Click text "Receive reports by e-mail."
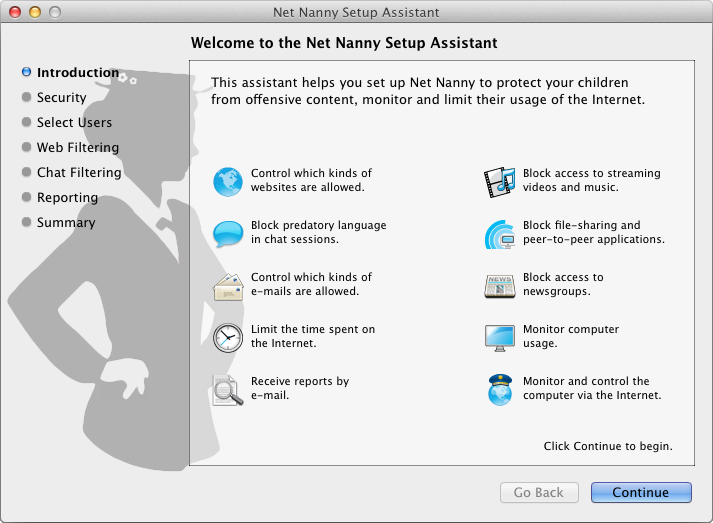Screen dimensions: 713x523 [x=300, y=388]
